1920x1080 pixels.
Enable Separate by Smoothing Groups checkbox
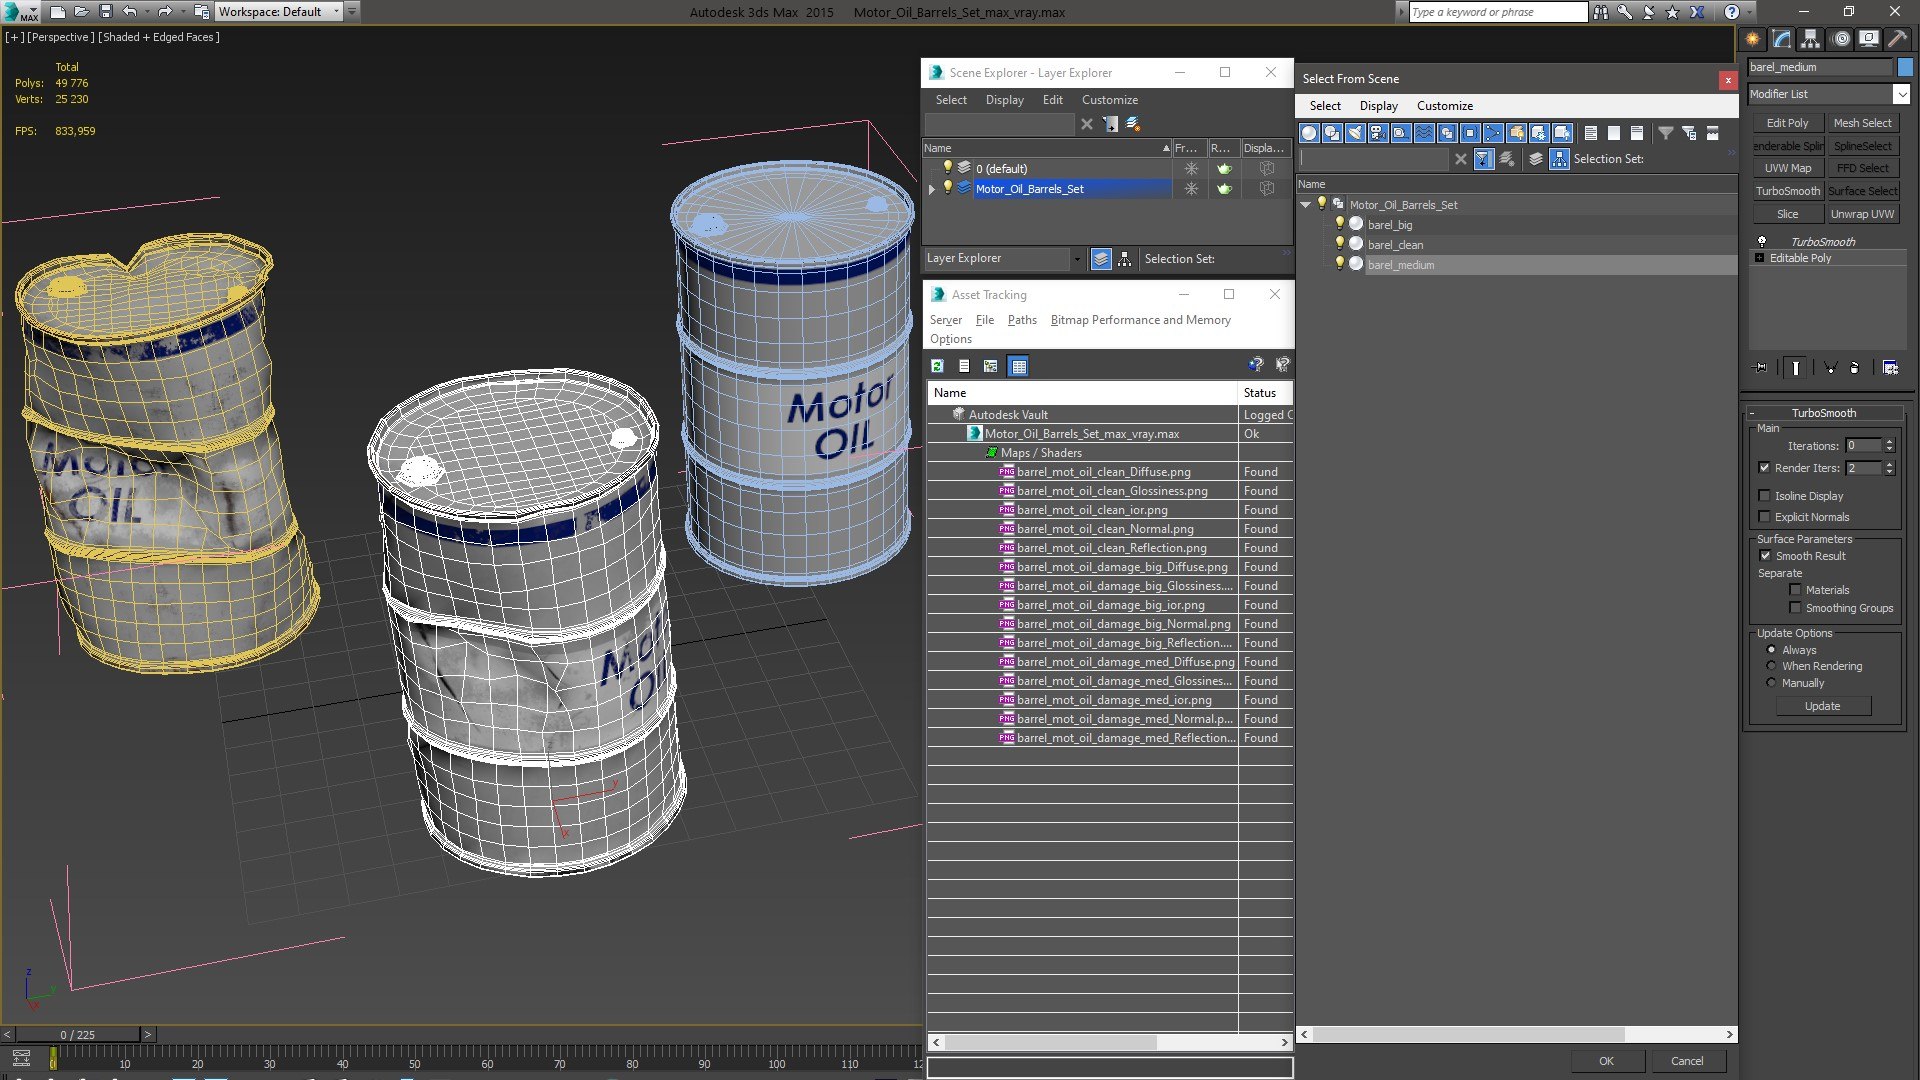coord(1796,608)
